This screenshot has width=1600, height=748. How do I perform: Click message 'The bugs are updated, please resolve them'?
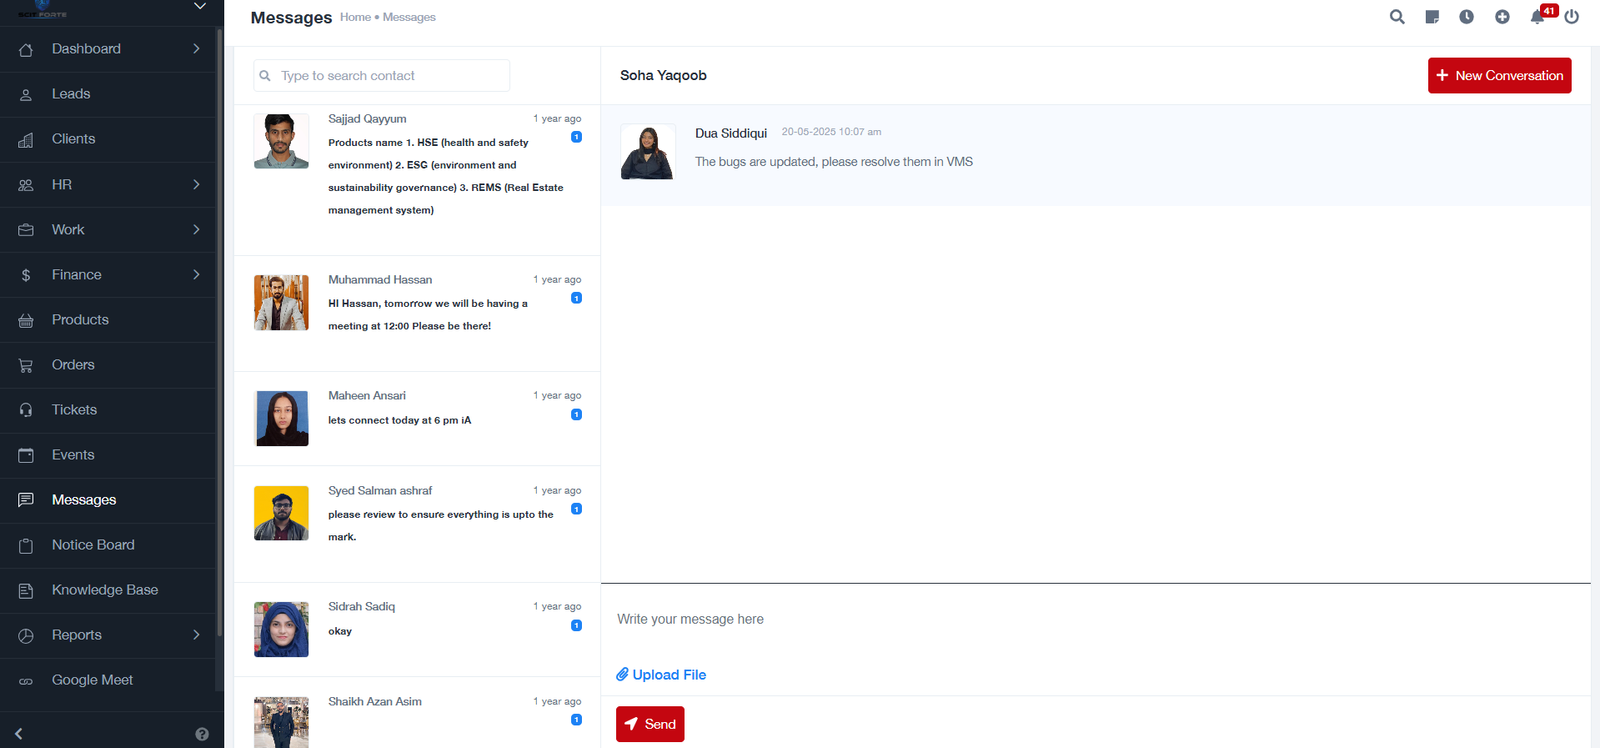tap(834, 162)
